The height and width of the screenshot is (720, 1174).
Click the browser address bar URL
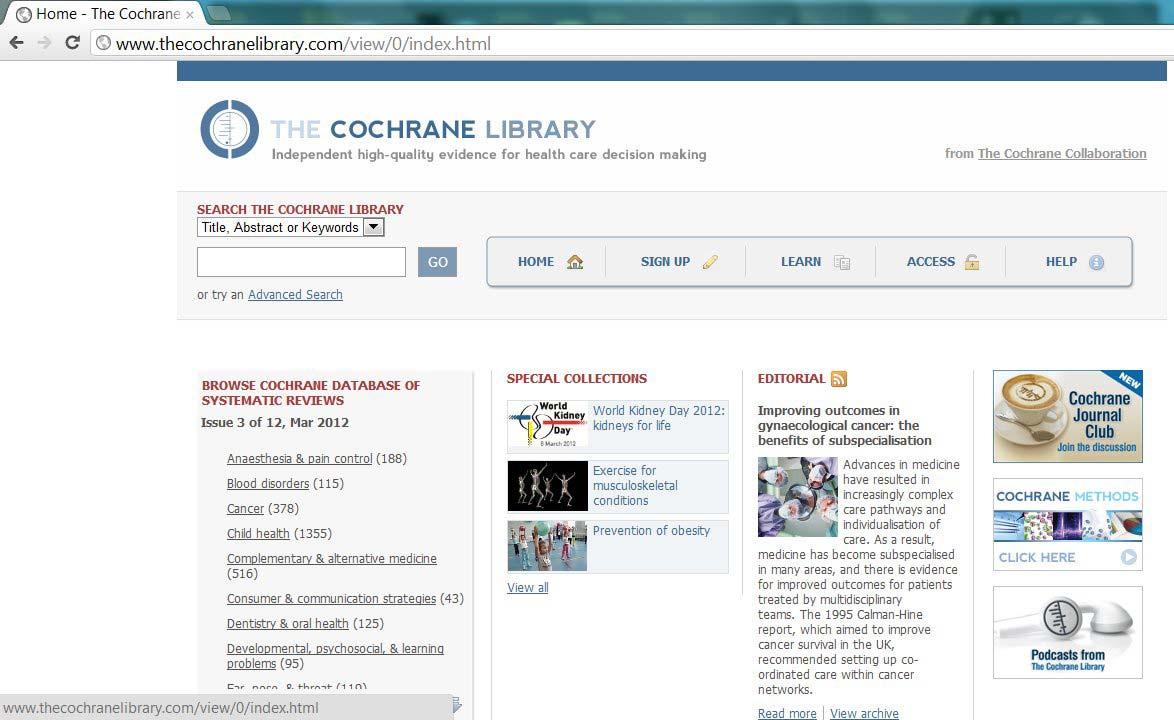tap(303, 43)
